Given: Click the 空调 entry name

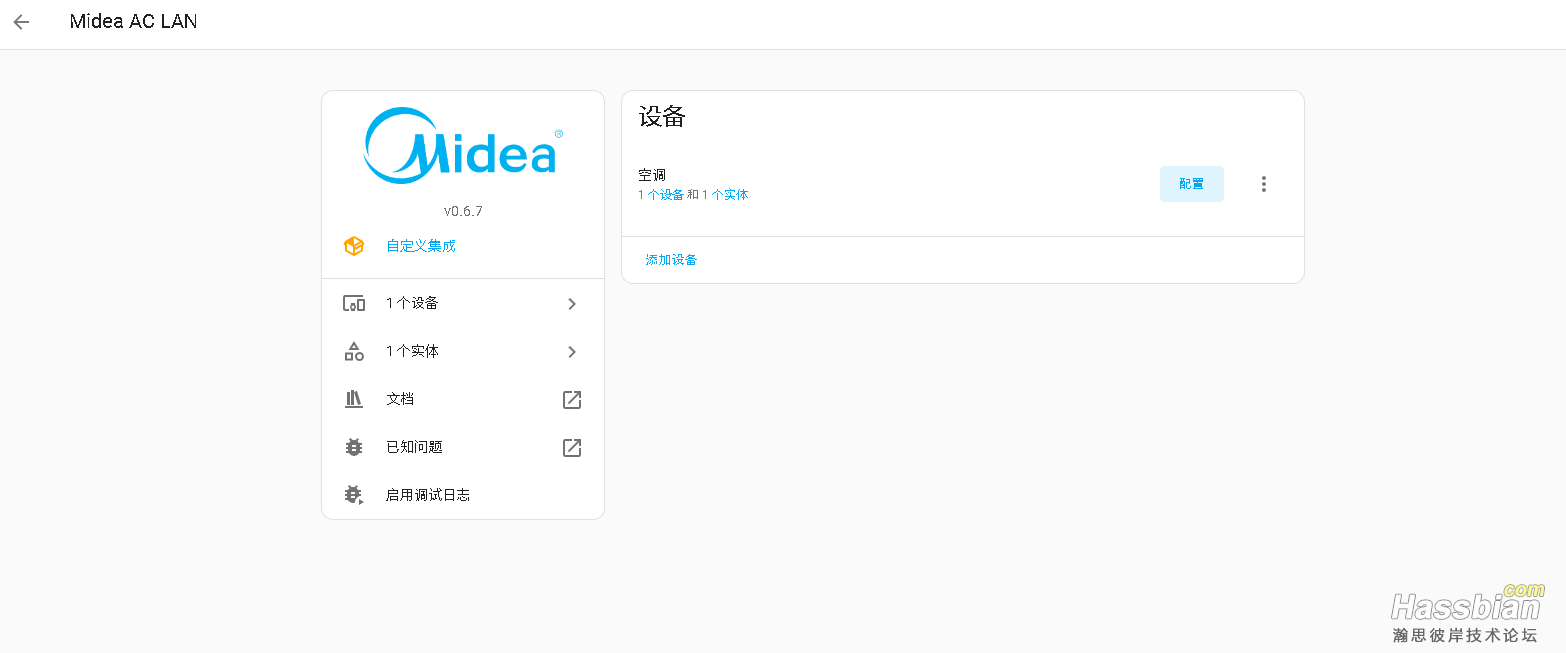Looking at the screenshot, I should pos(652,175).
